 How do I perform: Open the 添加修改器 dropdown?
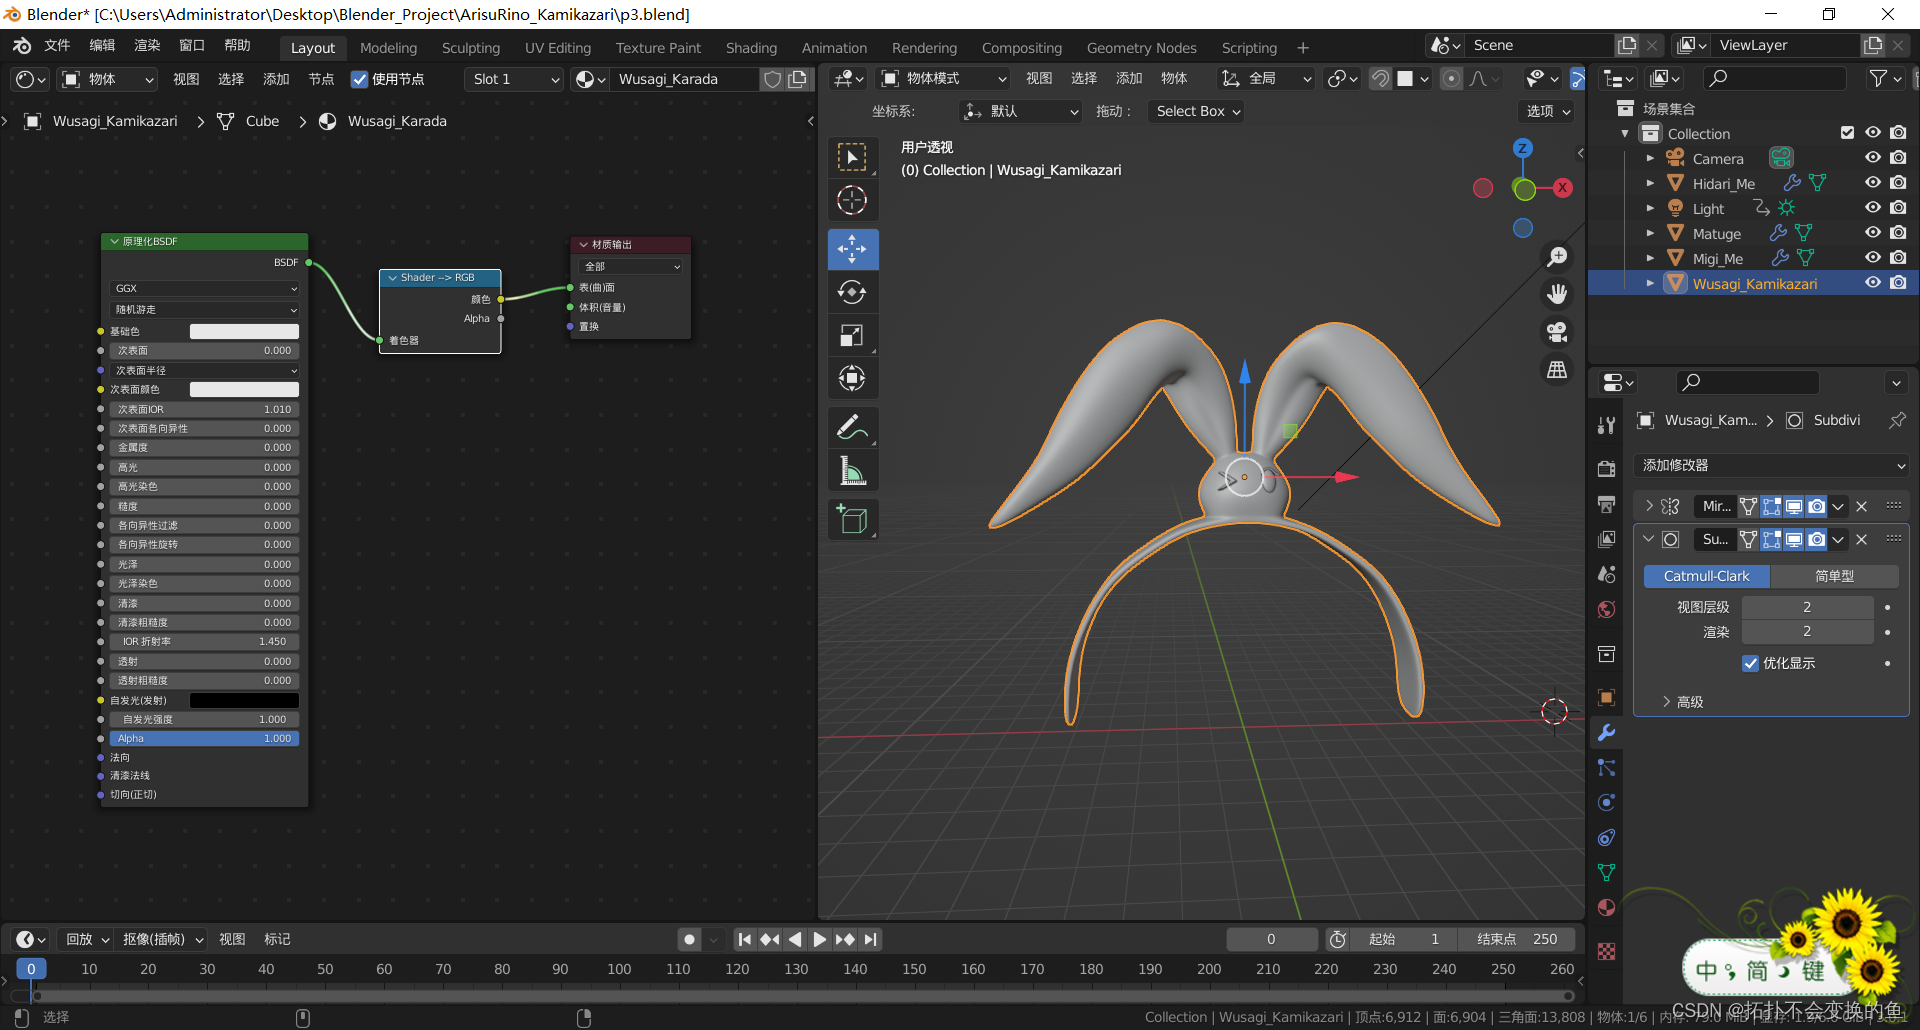click(1772, 465)
